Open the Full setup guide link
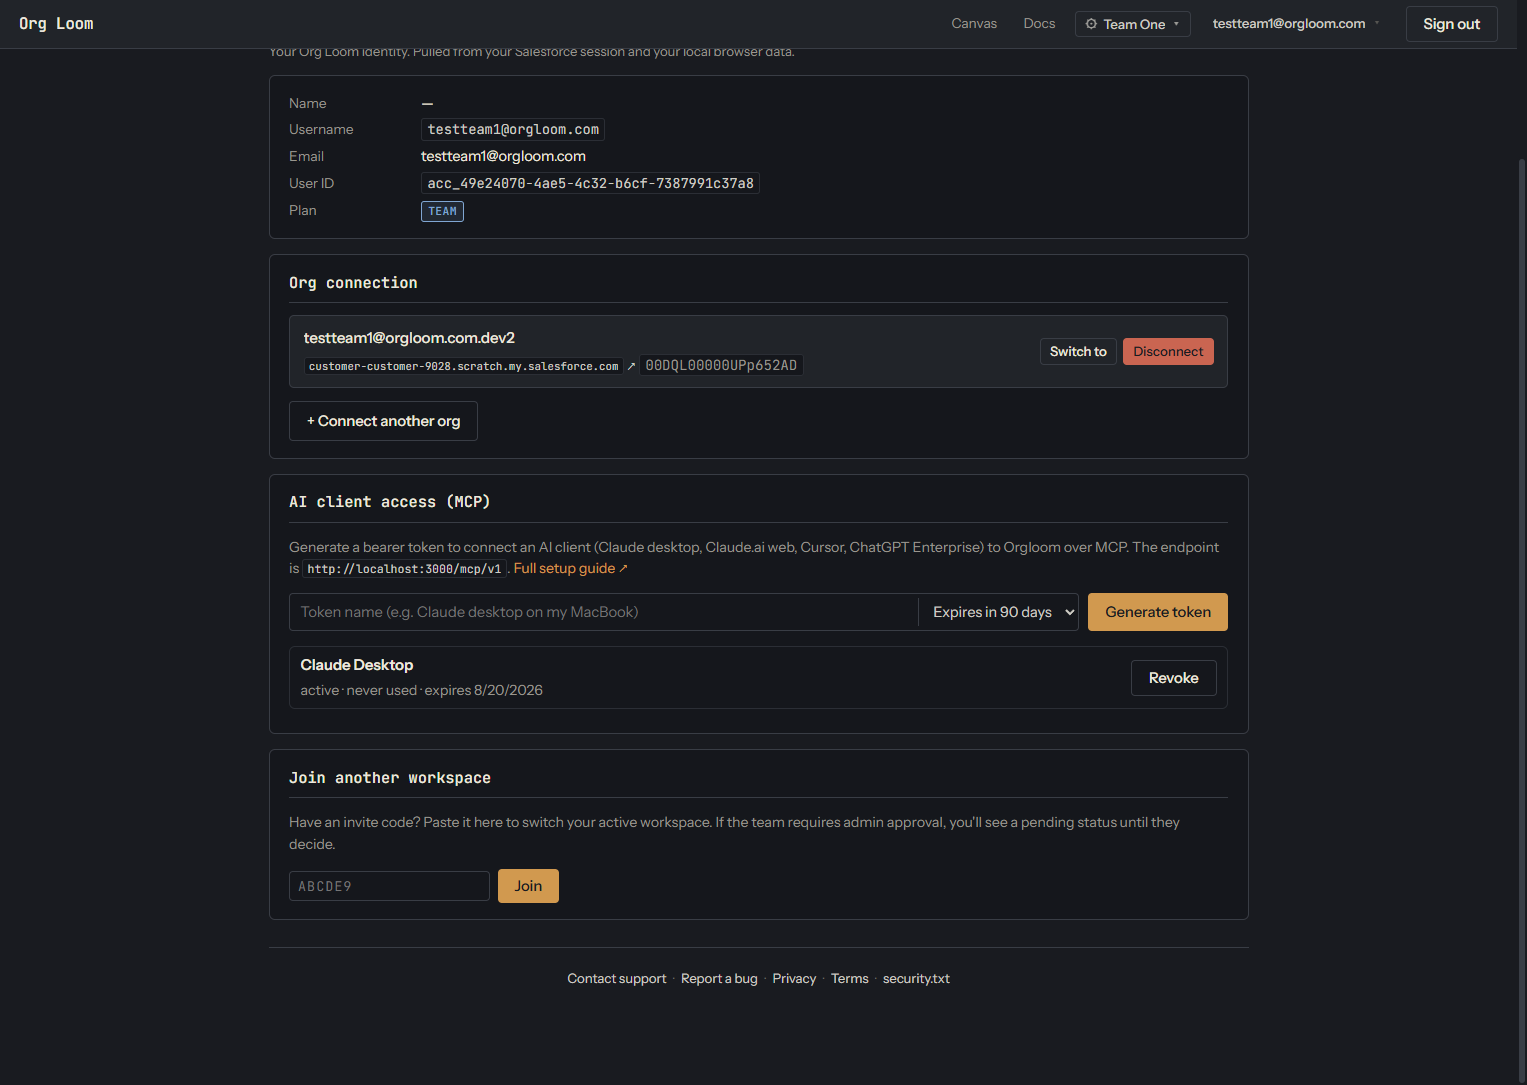 pos(571,568)
